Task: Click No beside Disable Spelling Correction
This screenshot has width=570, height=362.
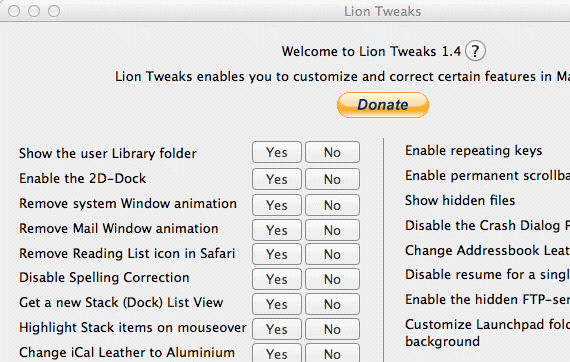Action: (x=332, y=279)
